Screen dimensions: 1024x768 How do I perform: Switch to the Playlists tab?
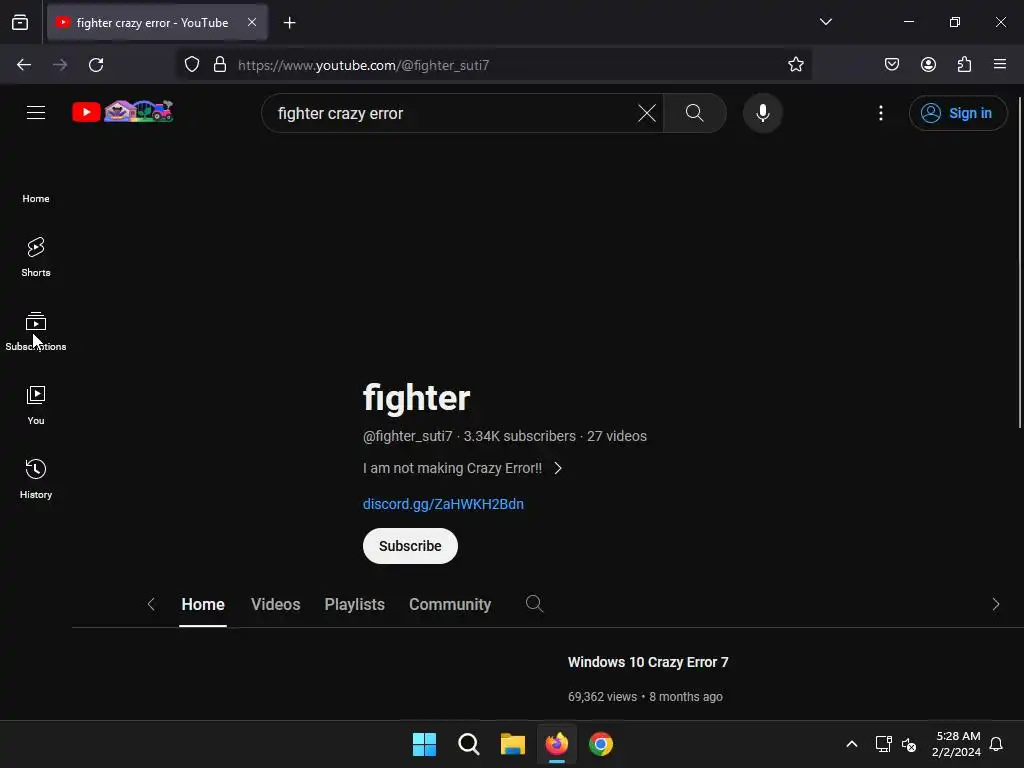355,605
